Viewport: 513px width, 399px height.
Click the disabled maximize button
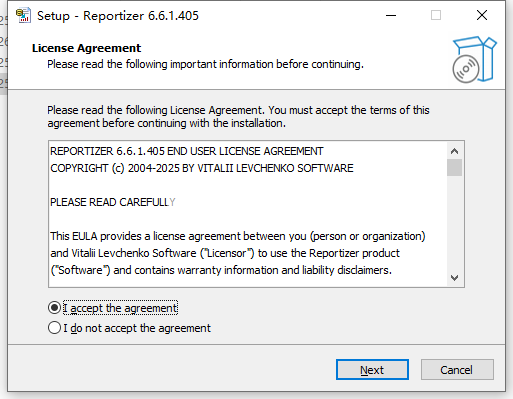[x=436, y=15]
